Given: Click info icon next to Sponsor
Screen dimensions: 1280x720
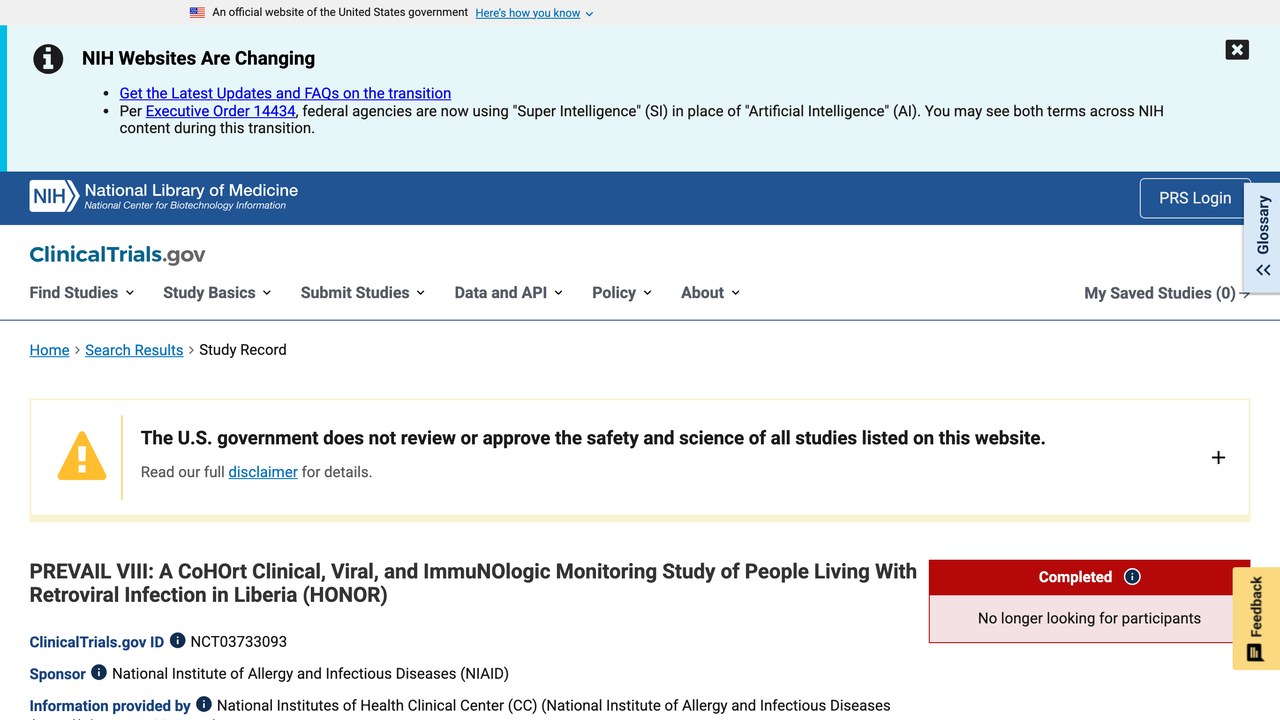Looking at the screenshot, I should pyautogui.click(x=99, y=673).
